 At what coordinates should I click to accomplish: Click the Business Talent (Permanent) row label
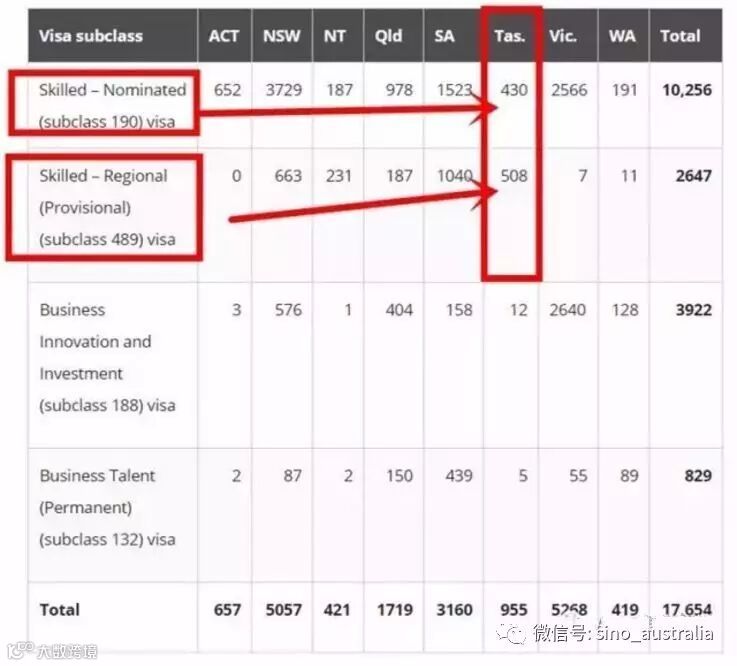click(107, 507)
